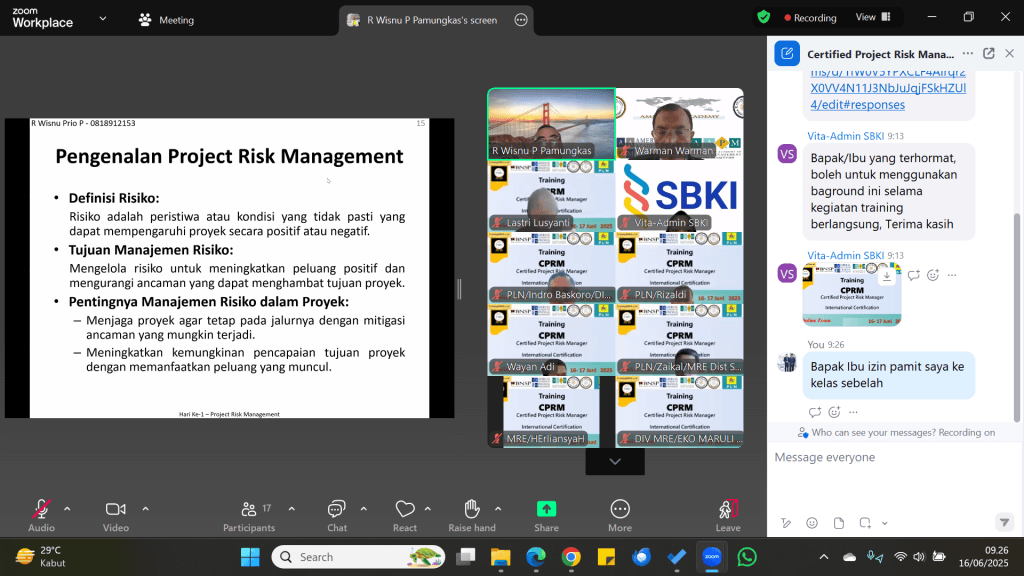Open WhatsApp from taskbar
The width and height of the screenshot is (1024, 576).
746,557
